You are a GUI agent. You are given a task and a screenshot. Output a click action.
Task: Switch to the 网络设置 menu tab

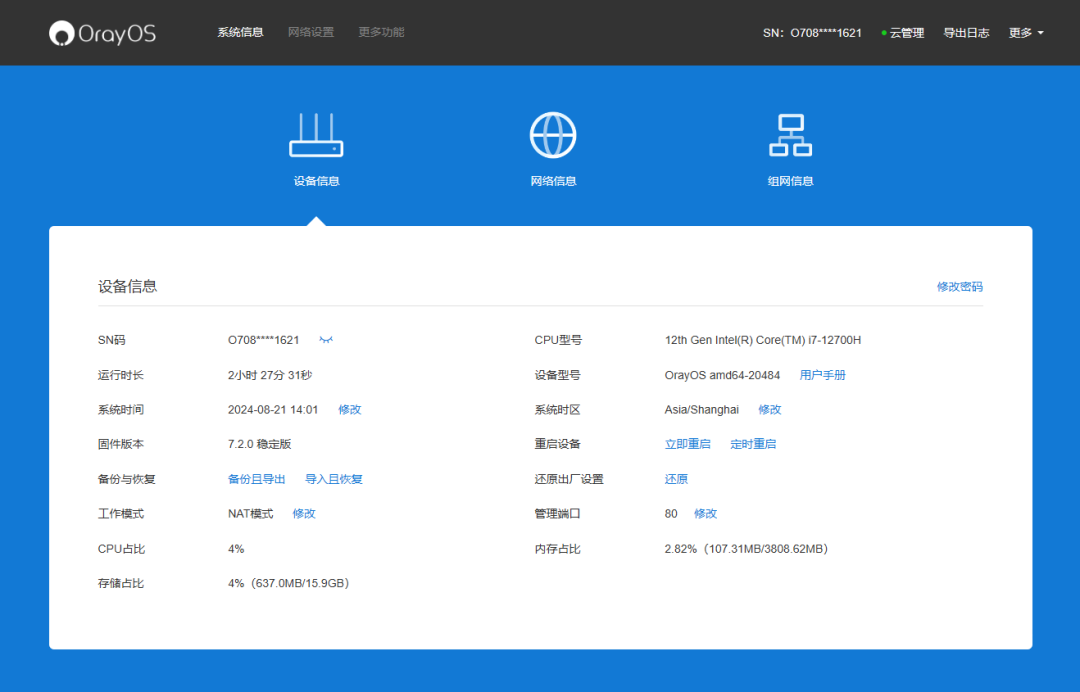point(310,31)
